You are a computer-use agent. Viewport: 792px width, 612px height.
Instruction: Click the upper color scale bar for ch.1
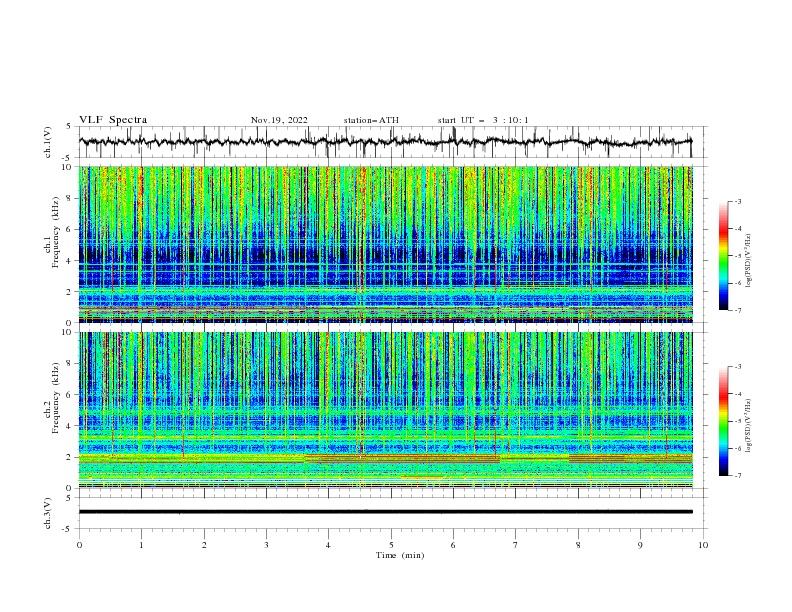tap(723, 256)
